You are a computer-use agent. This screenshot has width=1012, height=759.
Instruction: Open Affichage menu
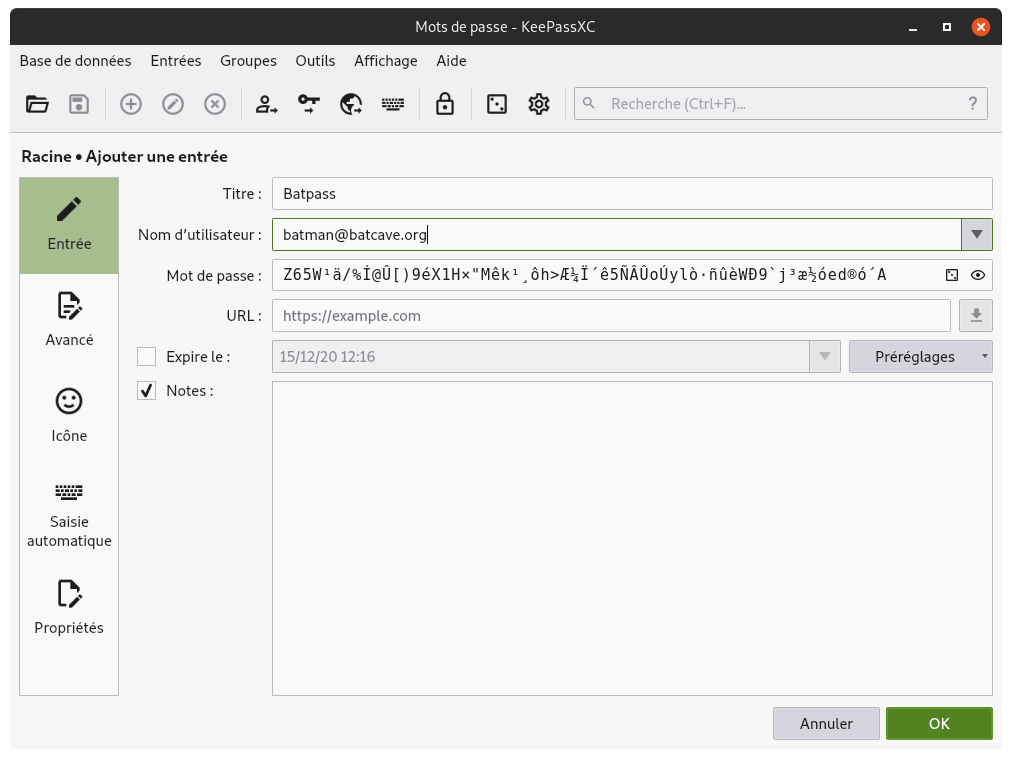tap(386, 61)
